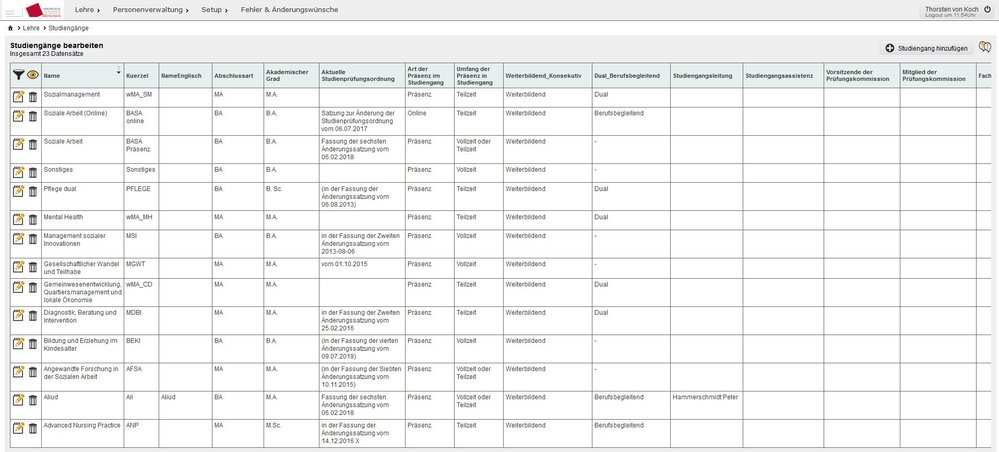Open the Setup dropdown menu
This screenshot has height=452, width=999.
point(215,9)
